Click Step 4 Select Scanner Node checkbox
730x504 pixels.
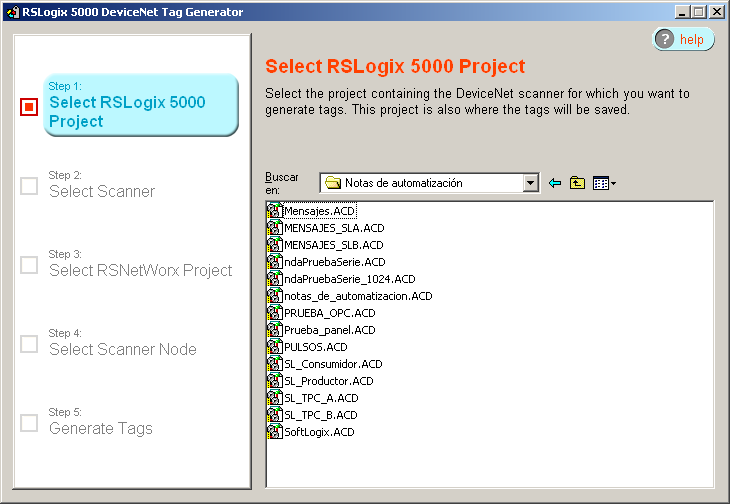(29, 344)
